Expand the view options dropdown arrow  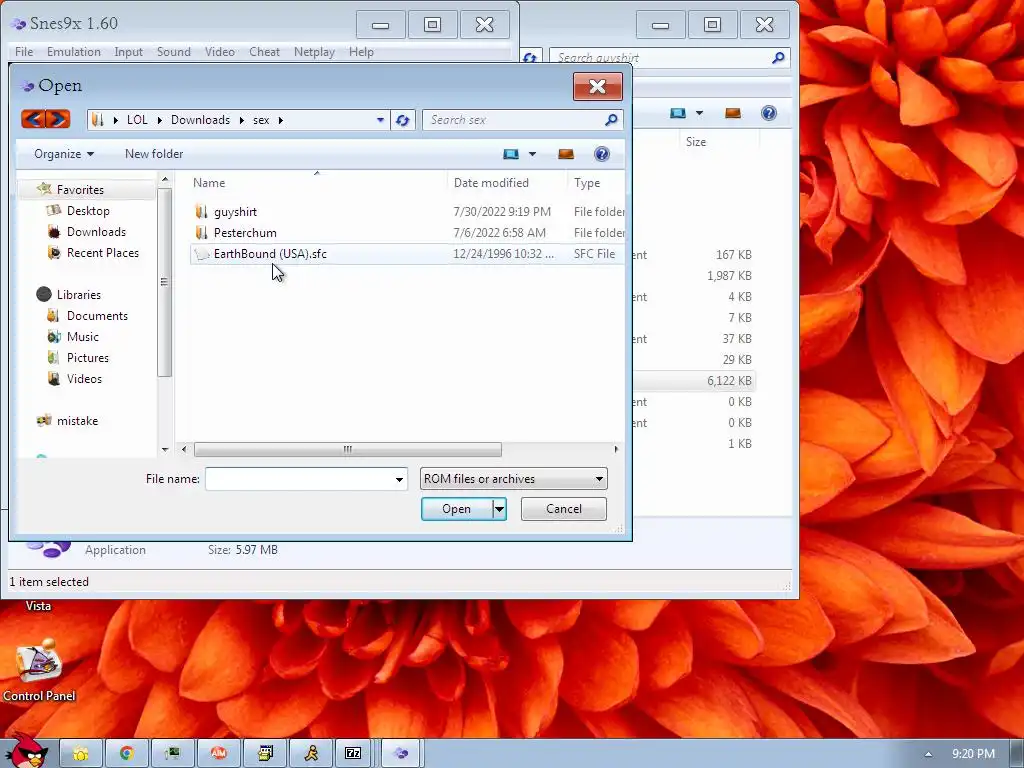[x=532, y=154]
